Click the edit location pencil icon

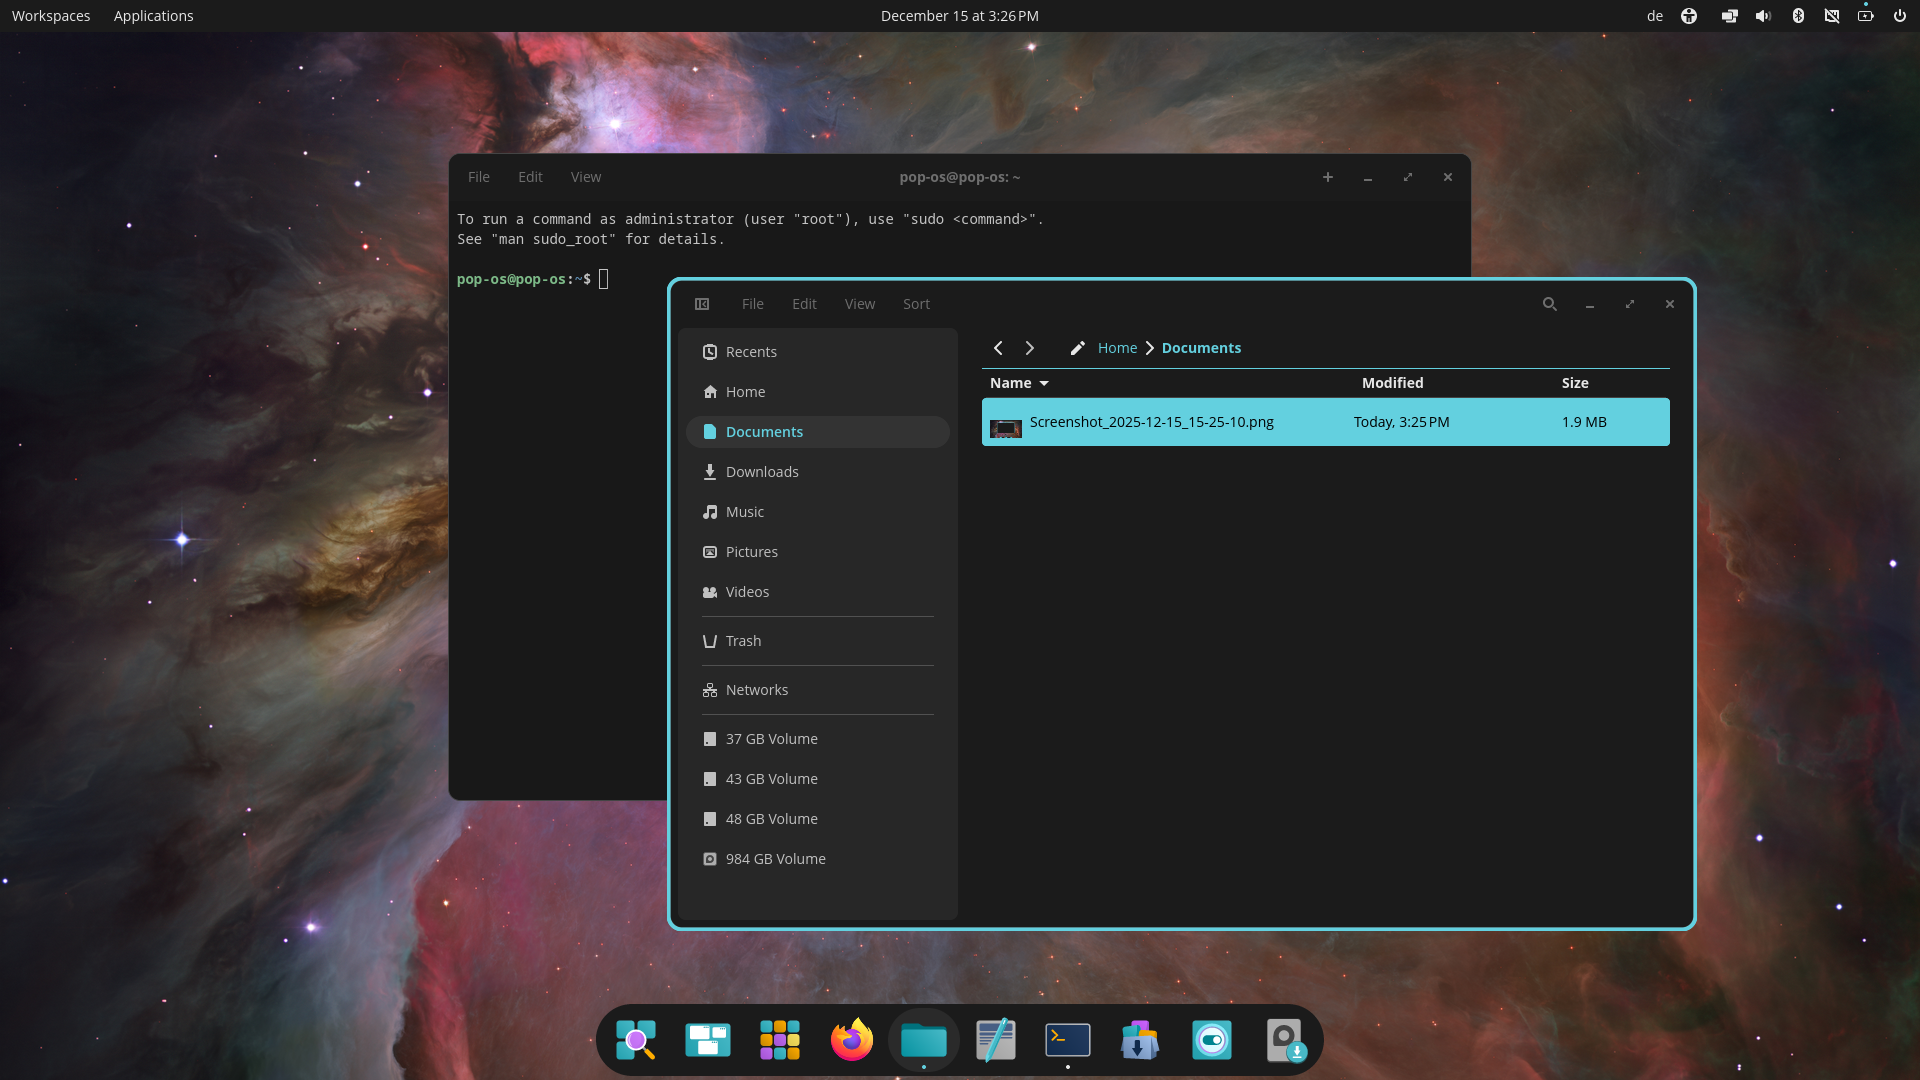(1077, 348)
